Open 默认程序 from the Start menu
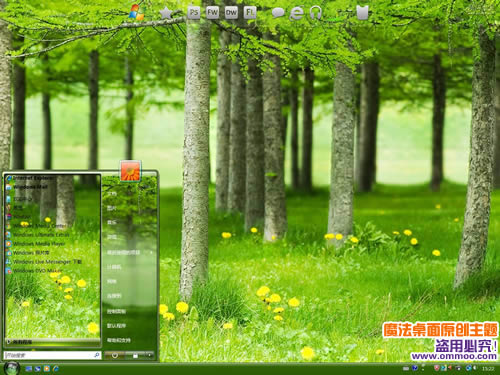500x375 pixels. (x=116, y=326)
